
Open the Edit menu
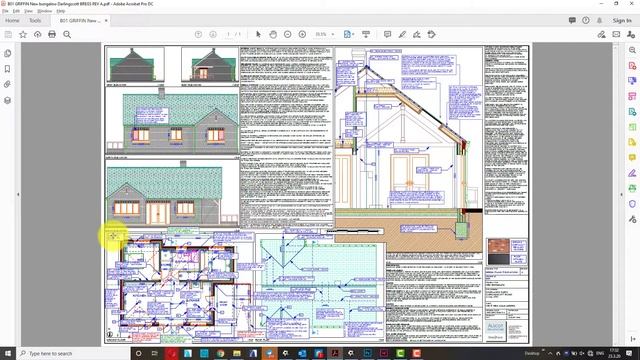16,11
